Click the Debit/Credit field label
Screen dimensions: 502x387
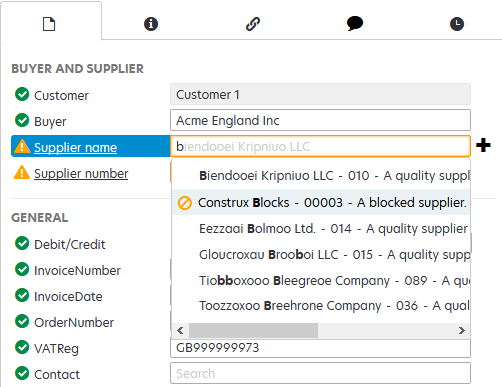coord(70,244)
